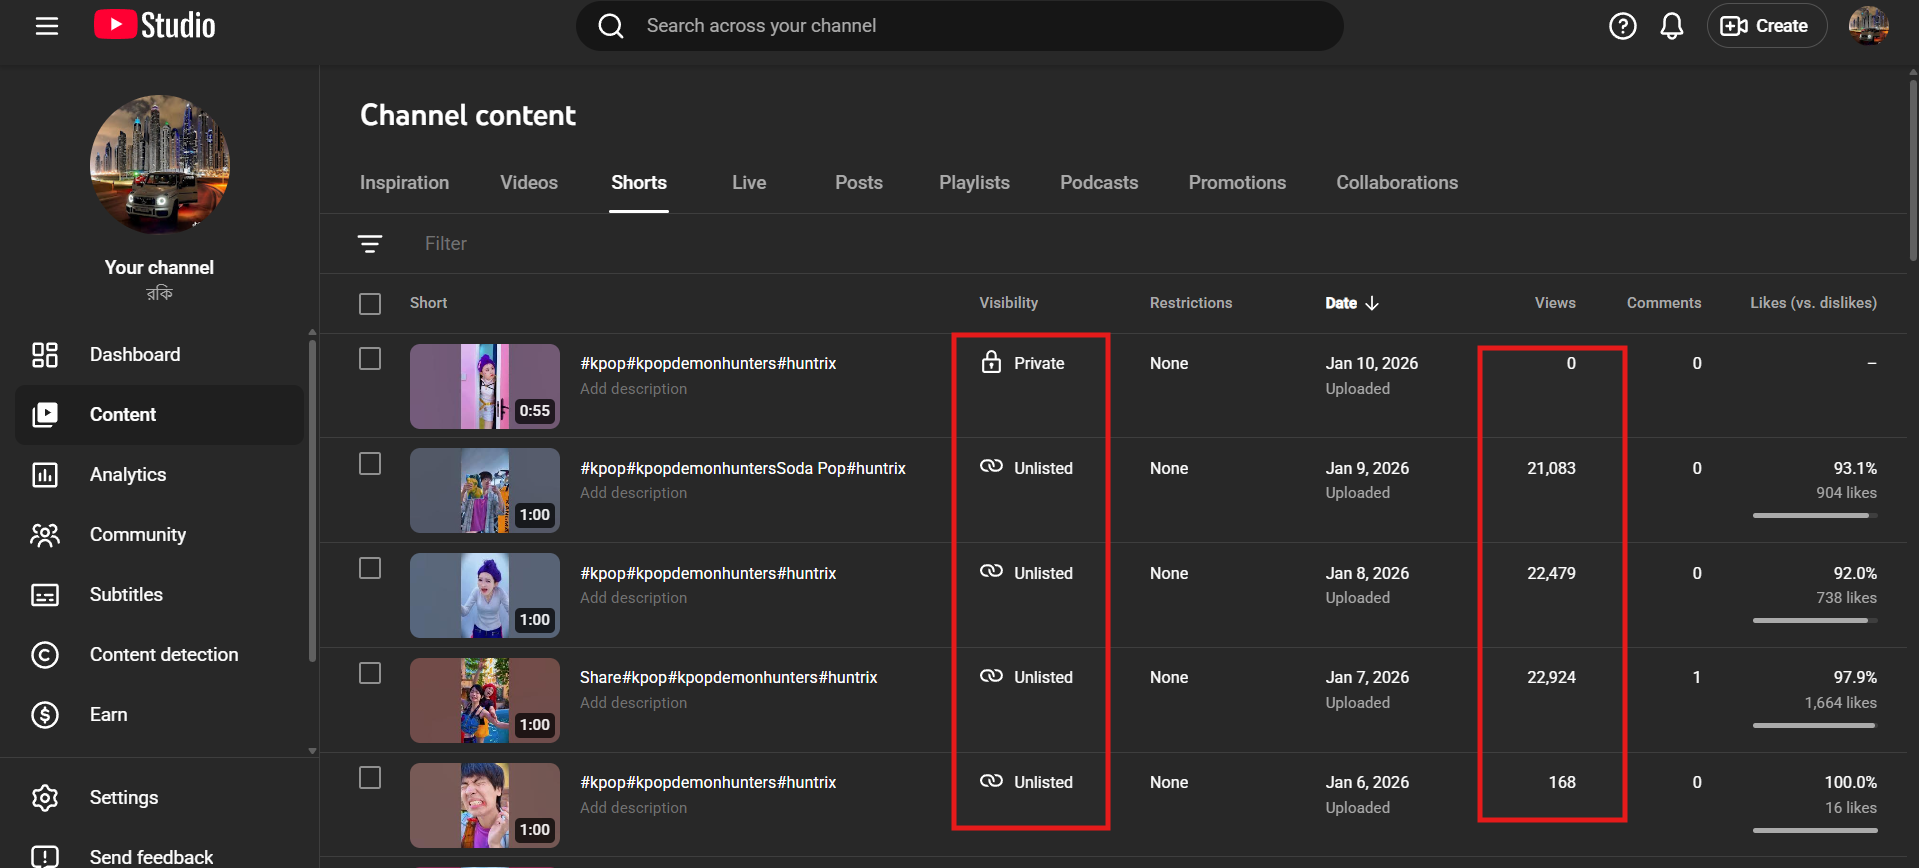Screen dimensions: 1919x868
Task: Select the Jan 10, 2026 short checkbox
Action: [x=370, y=359]
